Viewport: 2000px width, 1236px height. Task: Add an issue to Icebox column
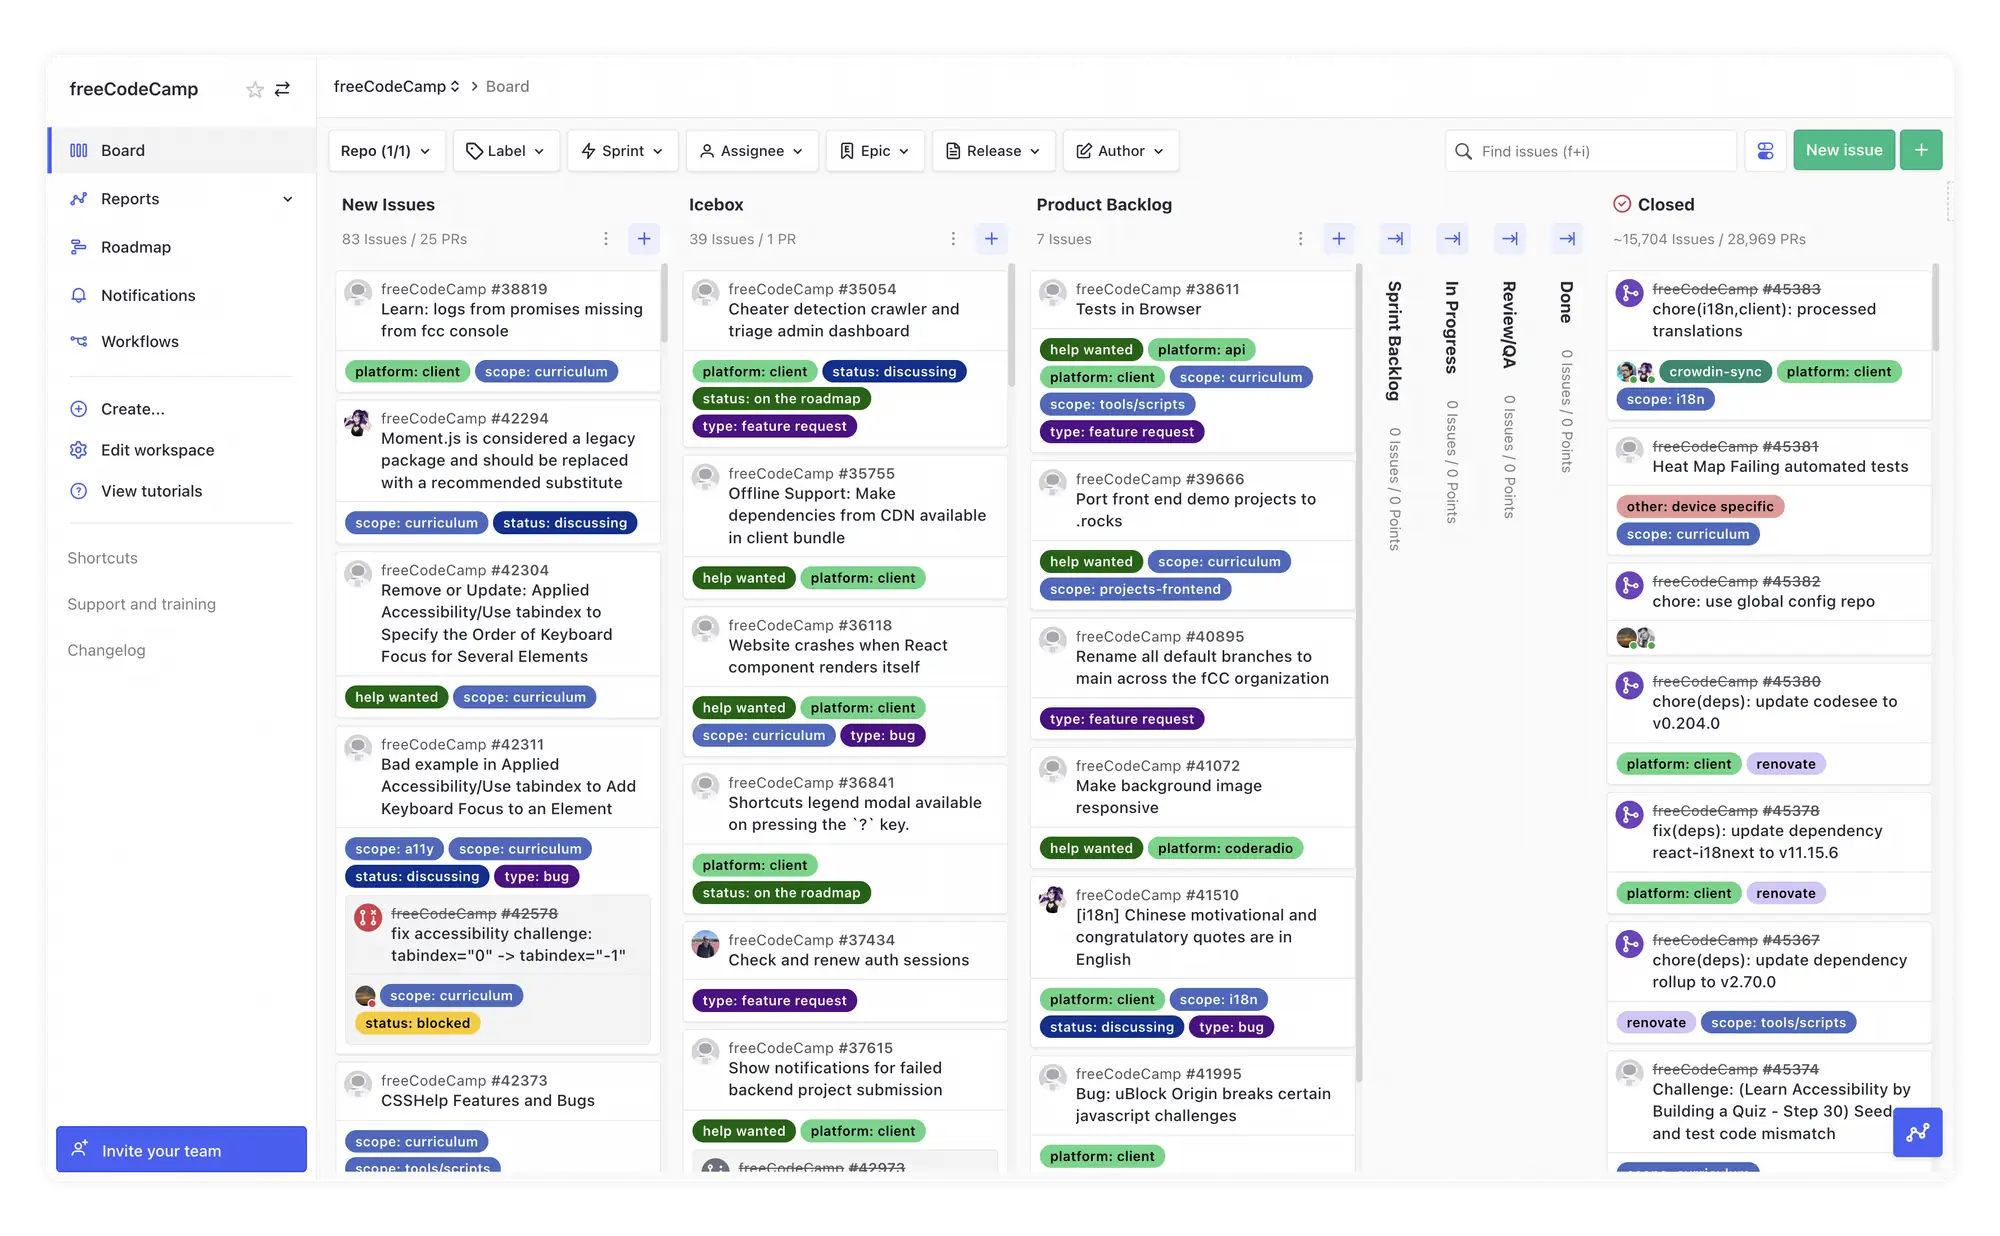click(x=991, y=239)
